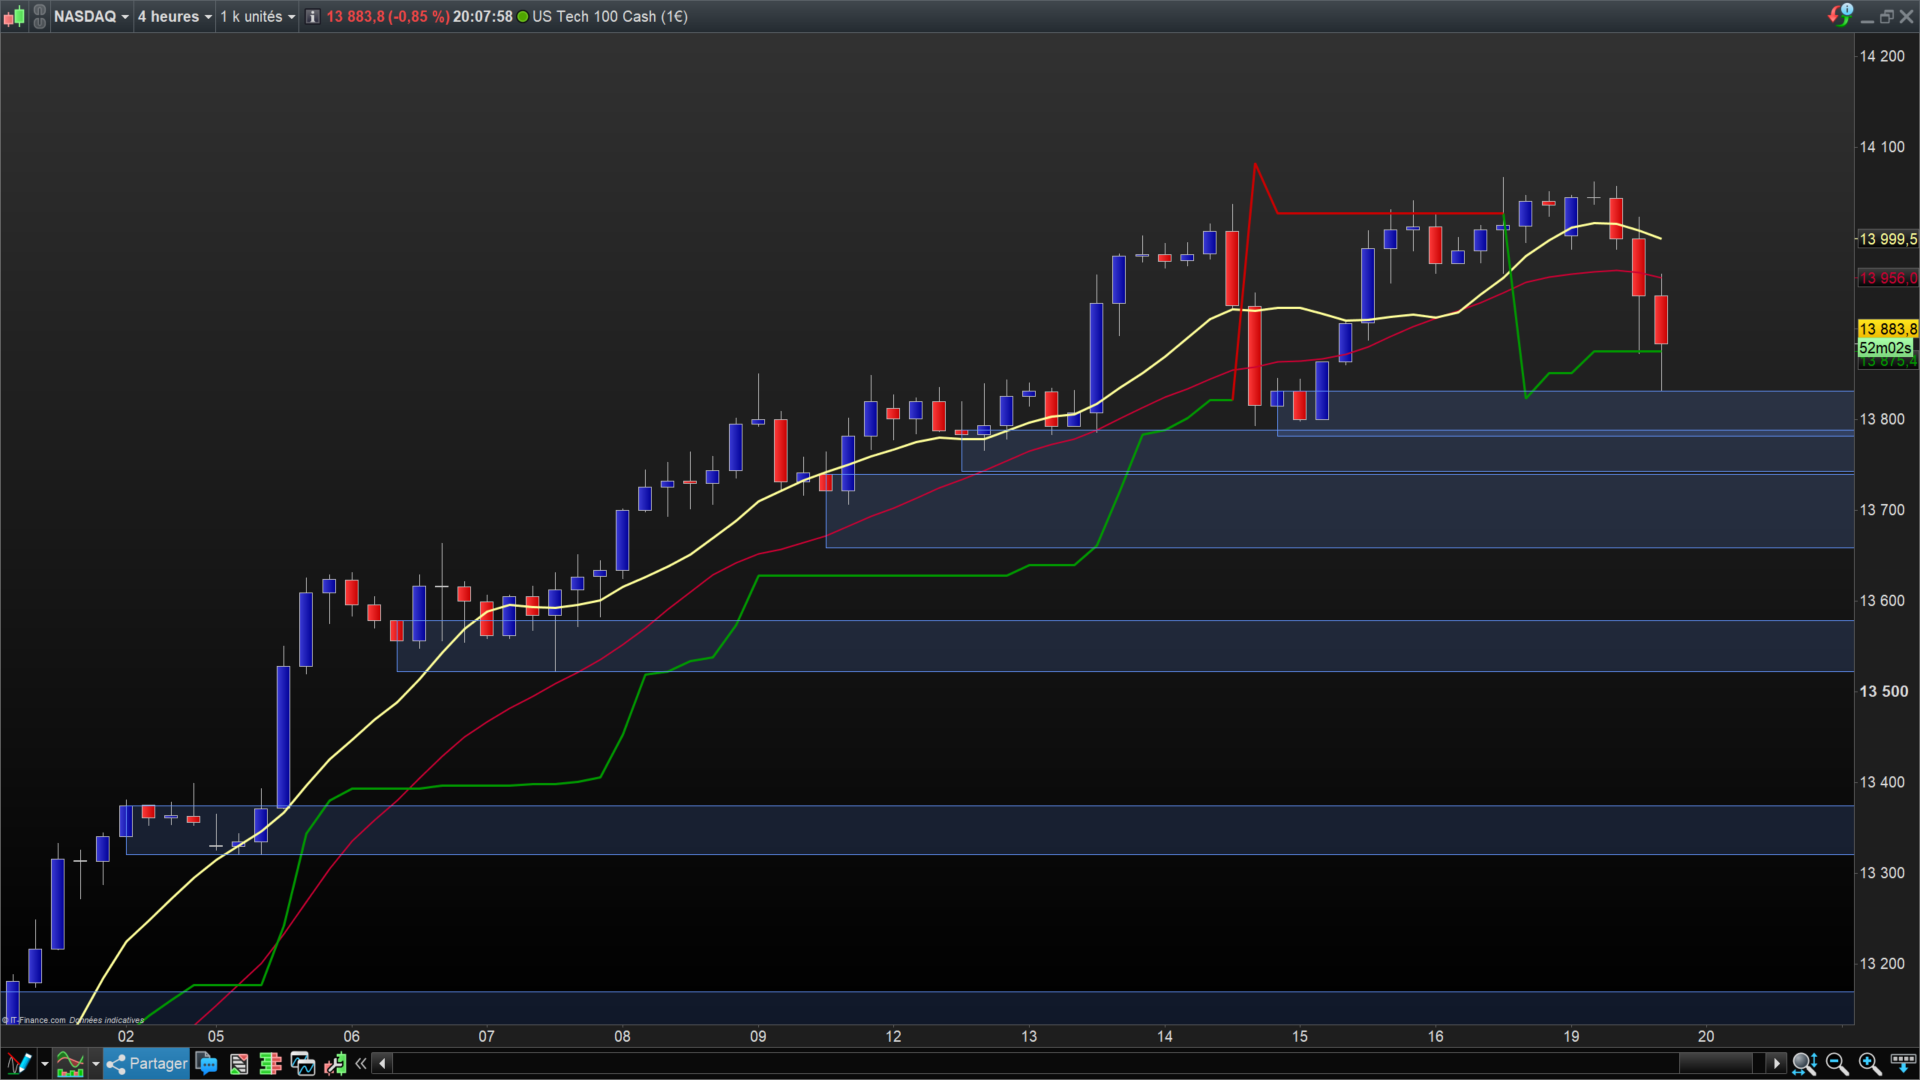Toggle the chart link group icon

[x=39, y=16]
